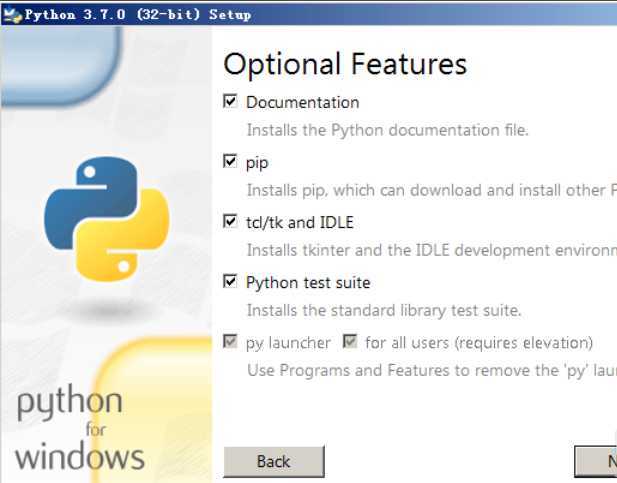Click the py launcher label

pos(288,343)
